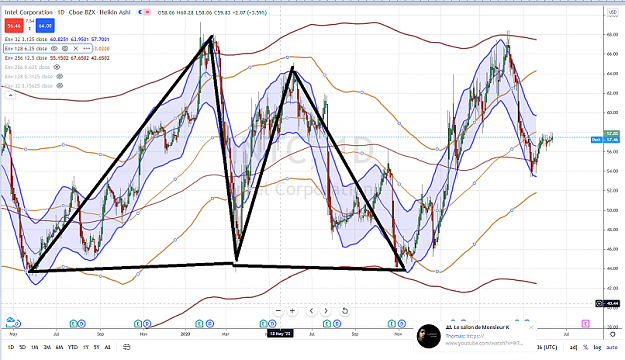Screen dimensions: 625x360
Task: Click the dividend D marker after 2020 label
Action: 210,324
